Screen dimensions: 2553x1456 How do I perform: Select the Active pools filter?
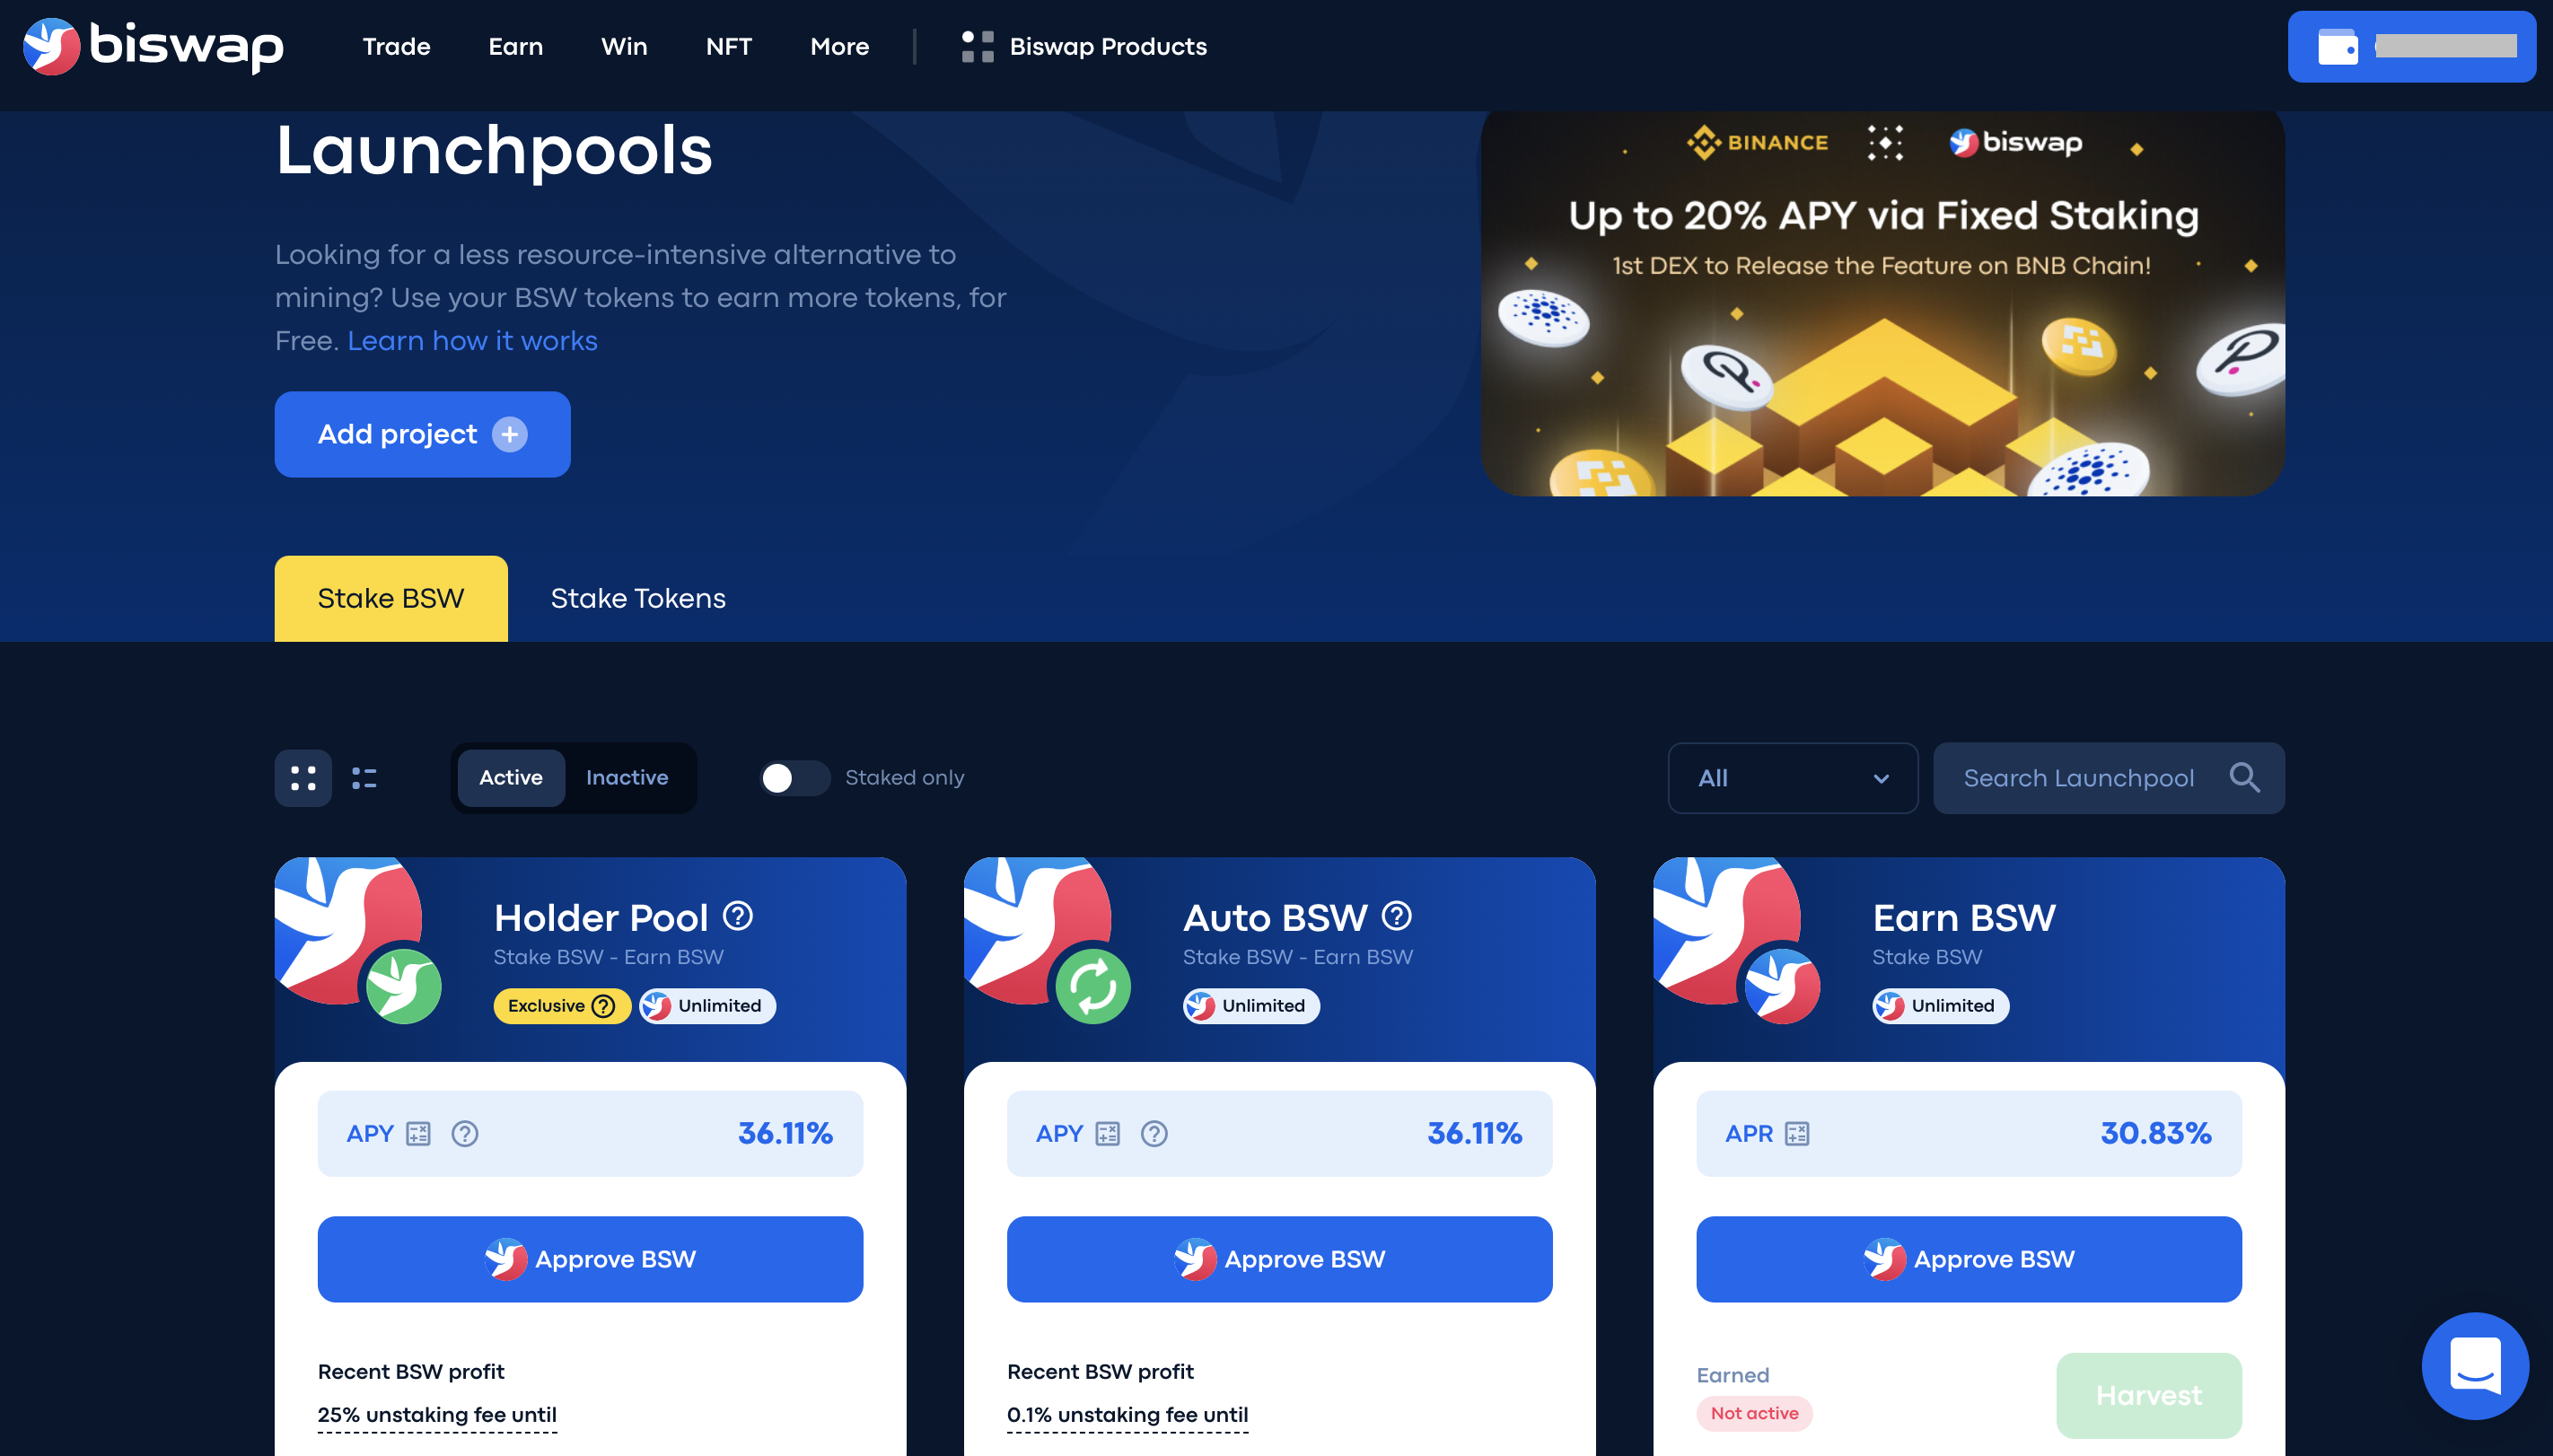pyautogui.click(x=511, y=778)
